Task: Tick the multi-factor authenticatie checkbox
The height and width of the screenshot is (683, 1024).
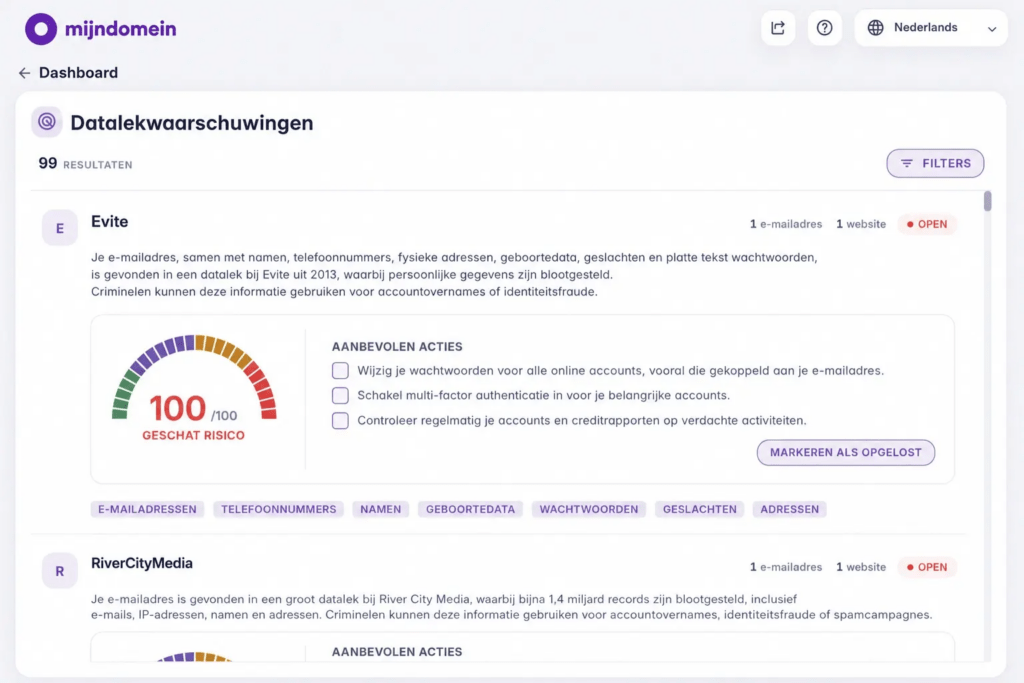Action: click(x=340, y=395)
